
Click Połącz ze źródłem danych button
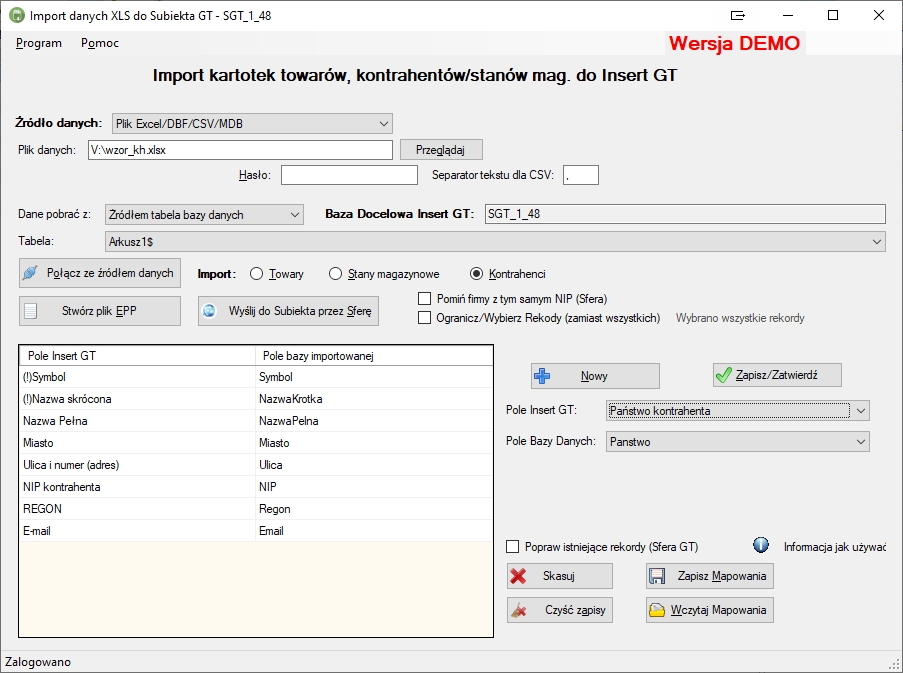(x=100, y=273)
